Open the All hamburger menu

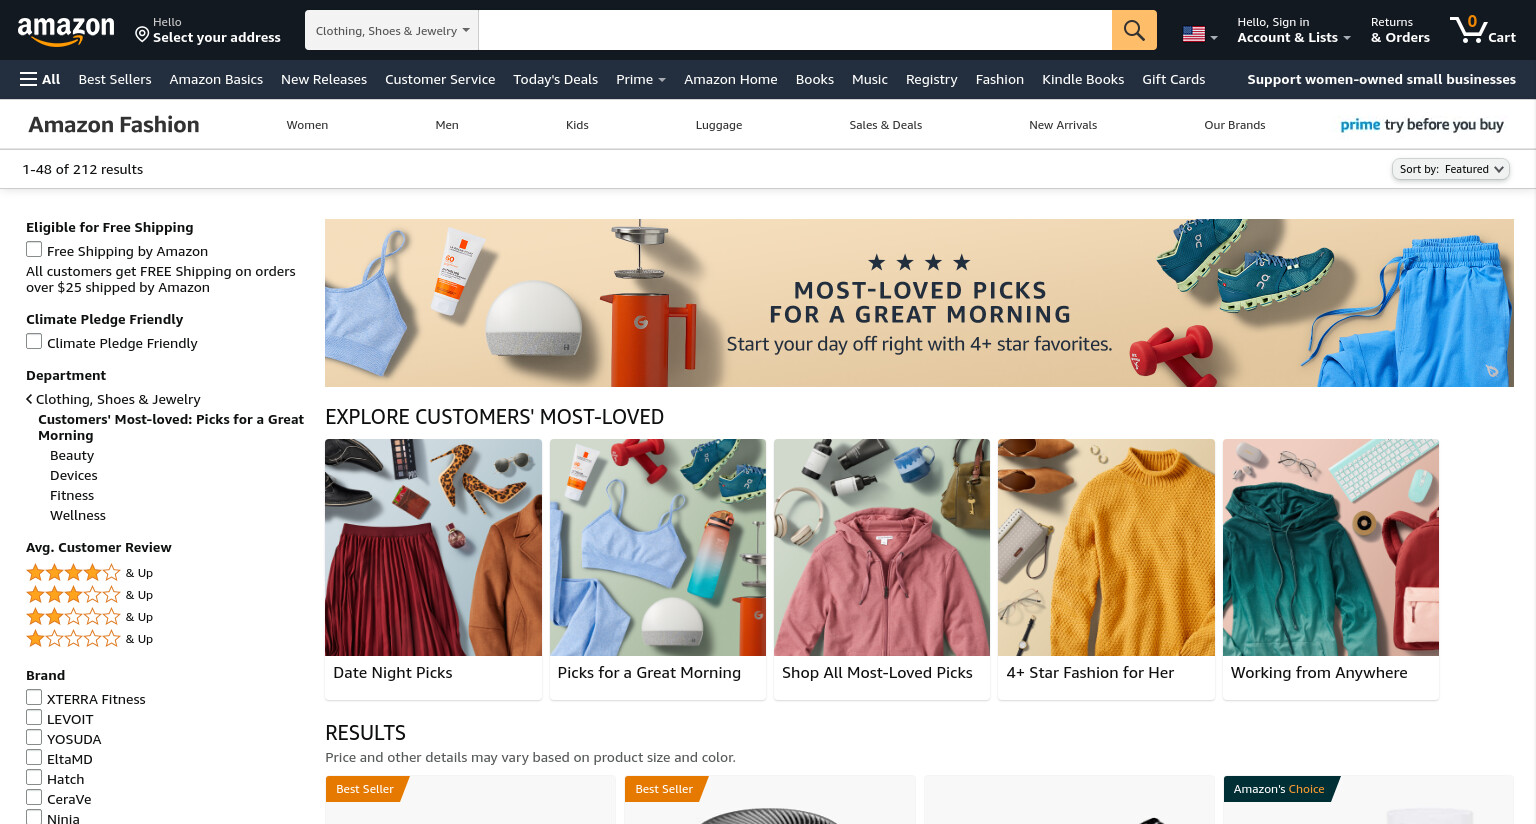(x=40, y=79)
